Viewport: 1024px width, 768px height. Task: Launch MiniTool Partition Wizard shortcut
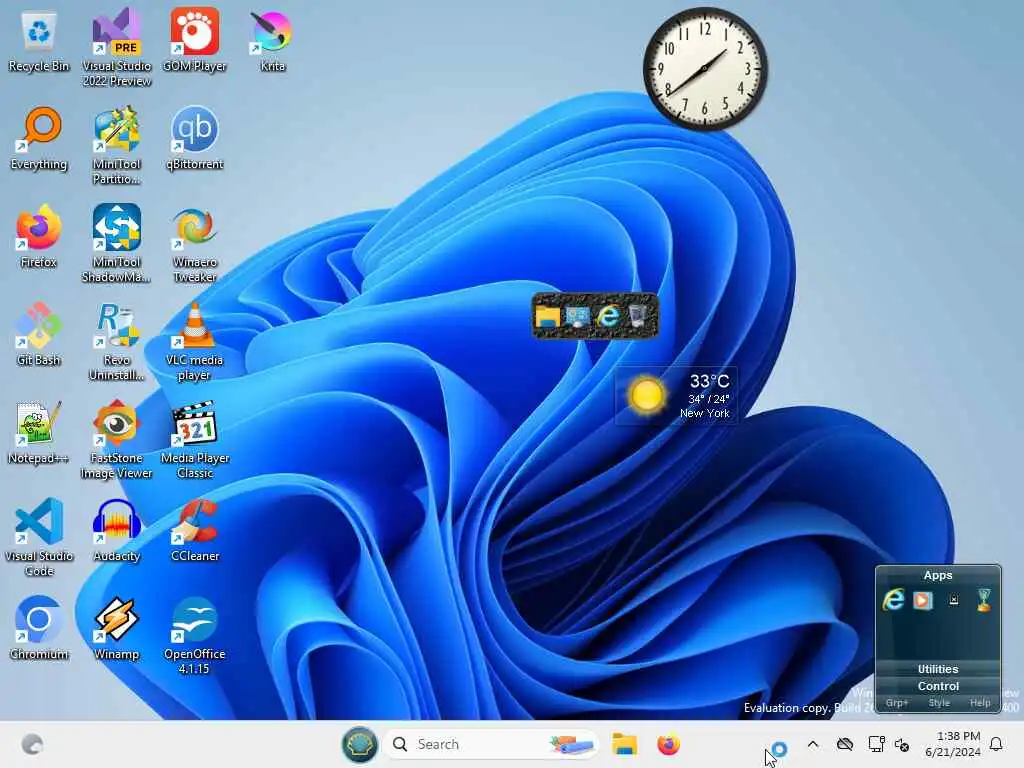point(116,146)
